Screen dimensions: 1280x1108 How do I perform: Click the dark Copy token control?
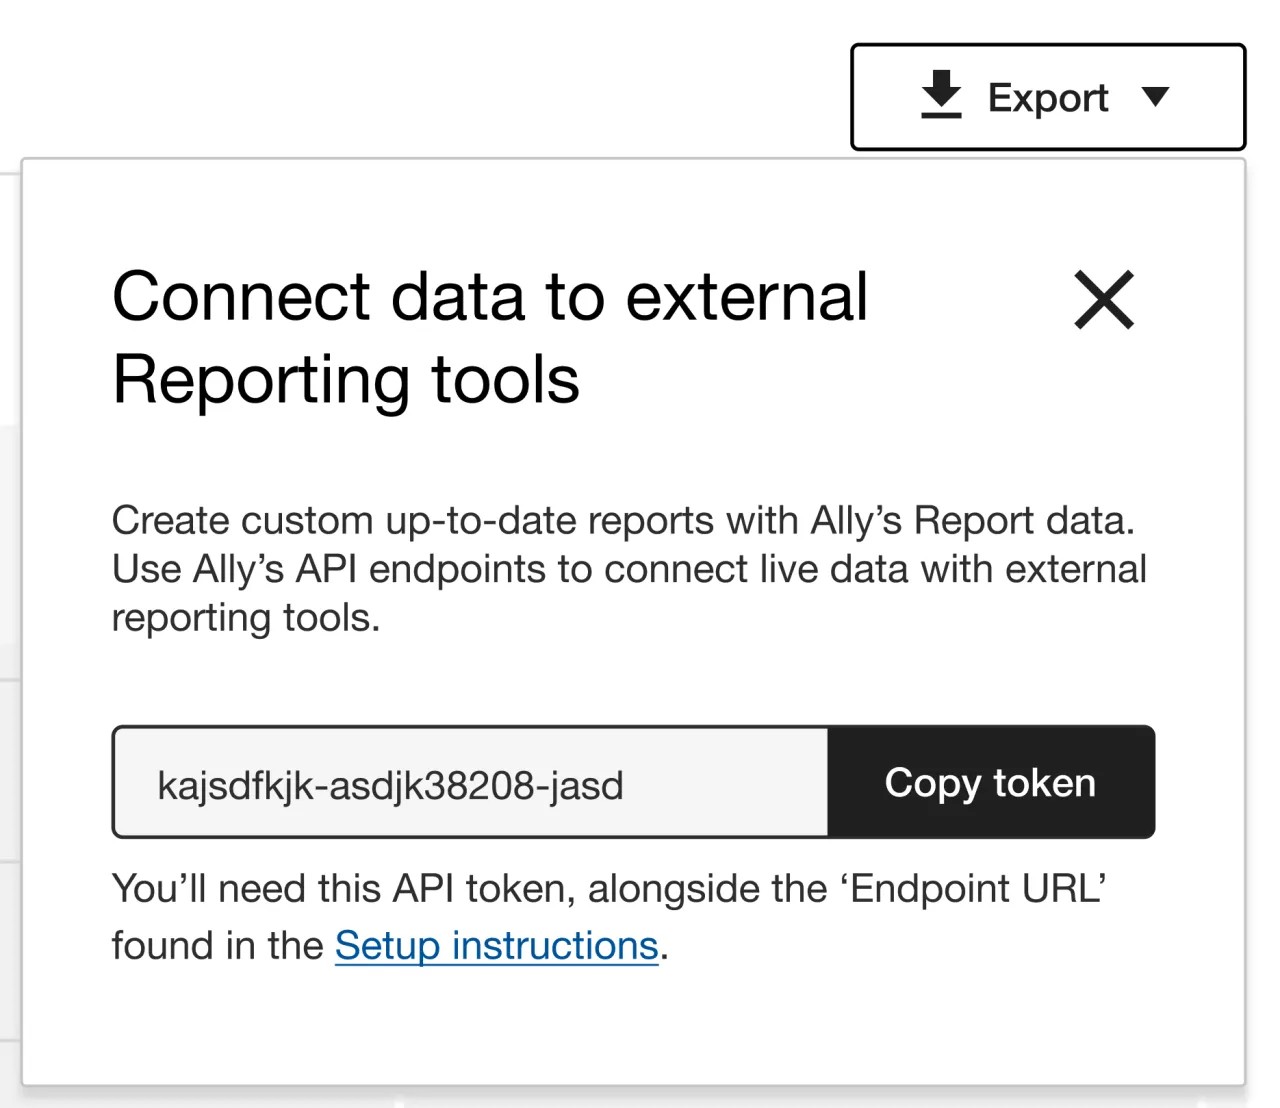pos(989,782)
